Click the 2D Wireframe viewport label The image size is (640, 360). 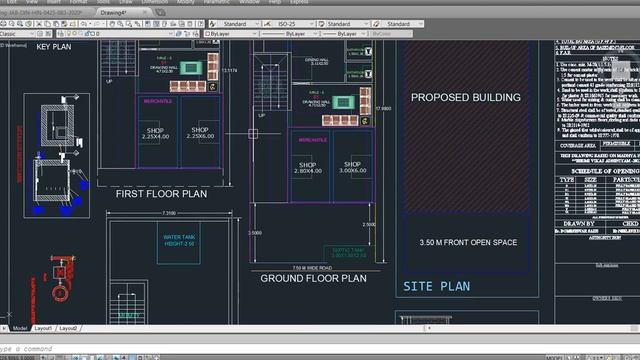(13, 45)
